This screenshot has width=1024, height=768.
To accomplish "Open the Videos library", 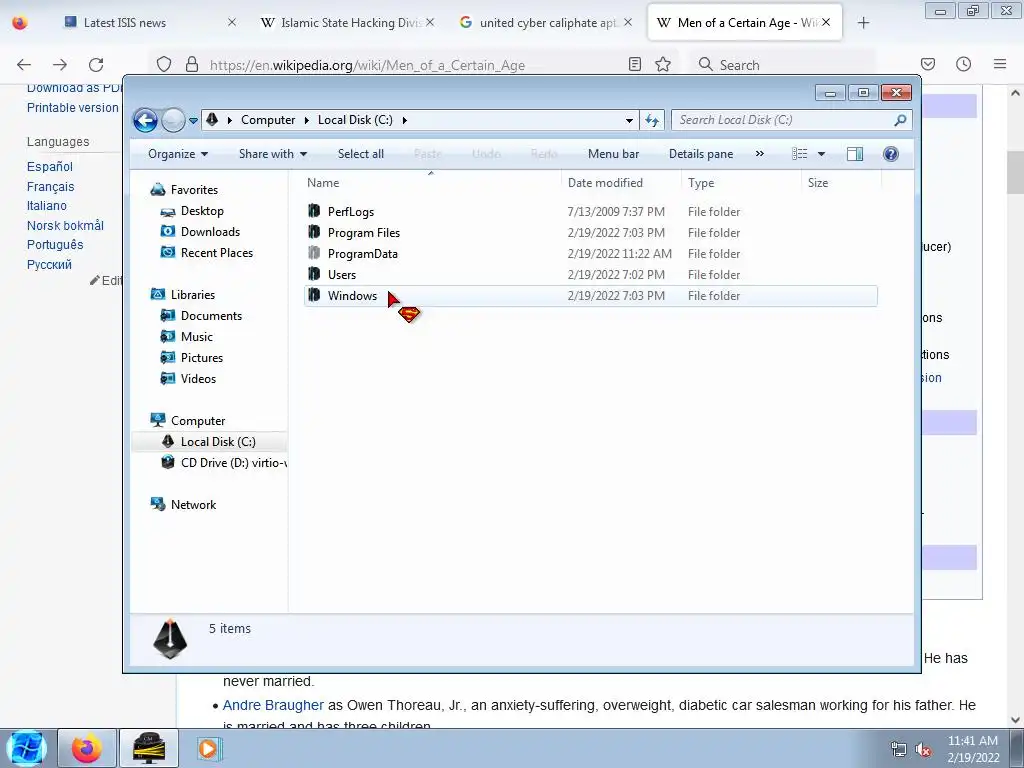I will (198, 379).
